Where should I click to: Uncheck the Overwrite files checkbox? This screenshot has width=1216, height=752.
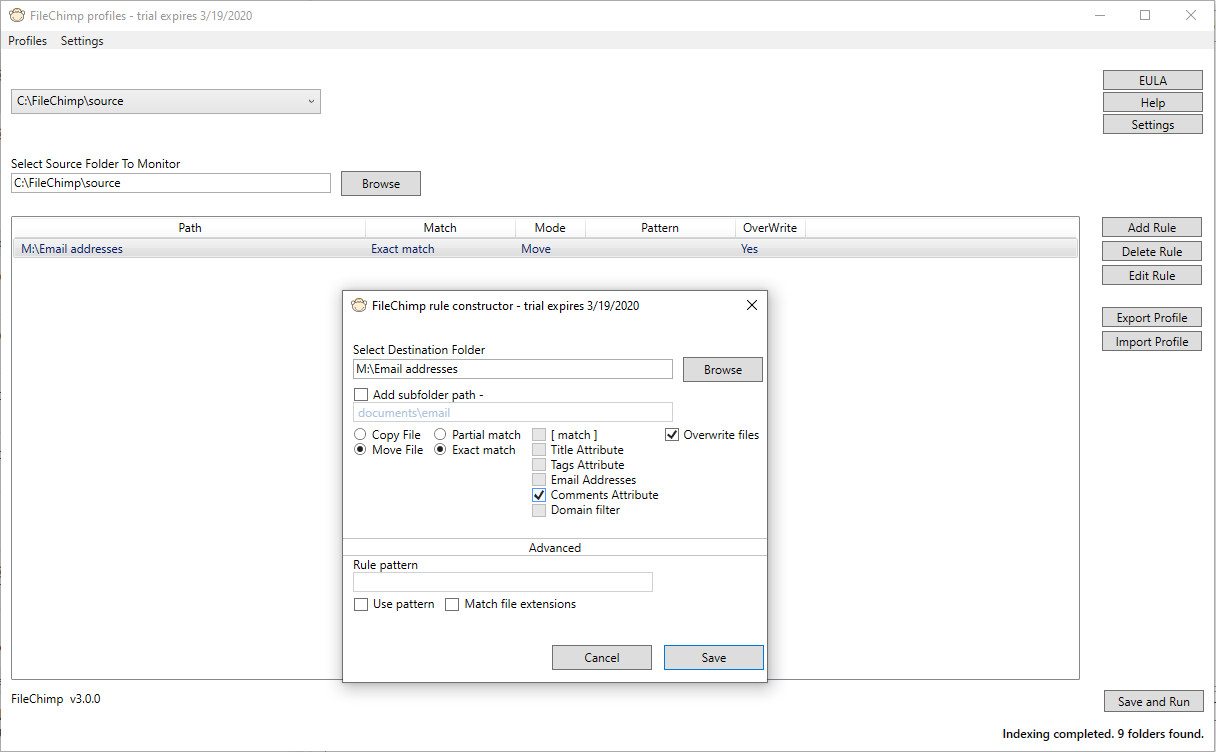tap(672, 435)
